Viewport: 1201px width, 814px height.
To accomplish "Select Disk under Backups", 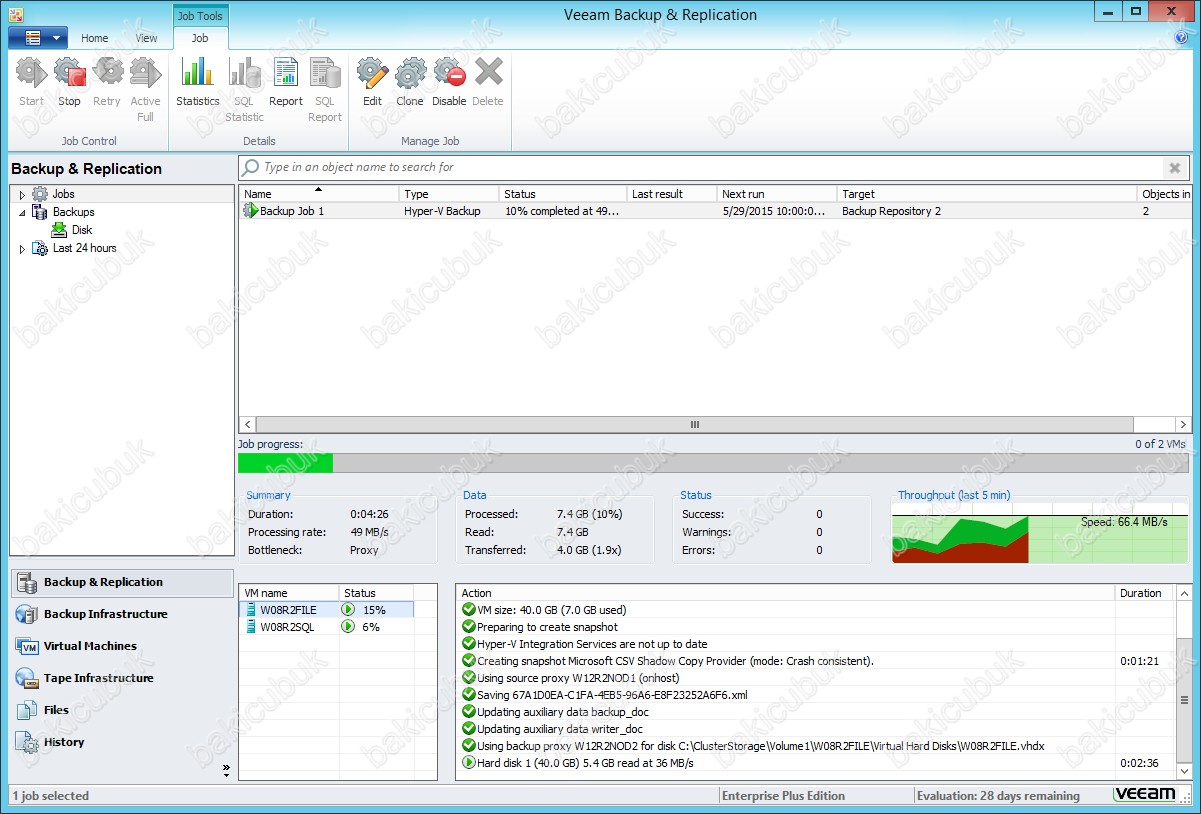I will (x=82, y=230).
